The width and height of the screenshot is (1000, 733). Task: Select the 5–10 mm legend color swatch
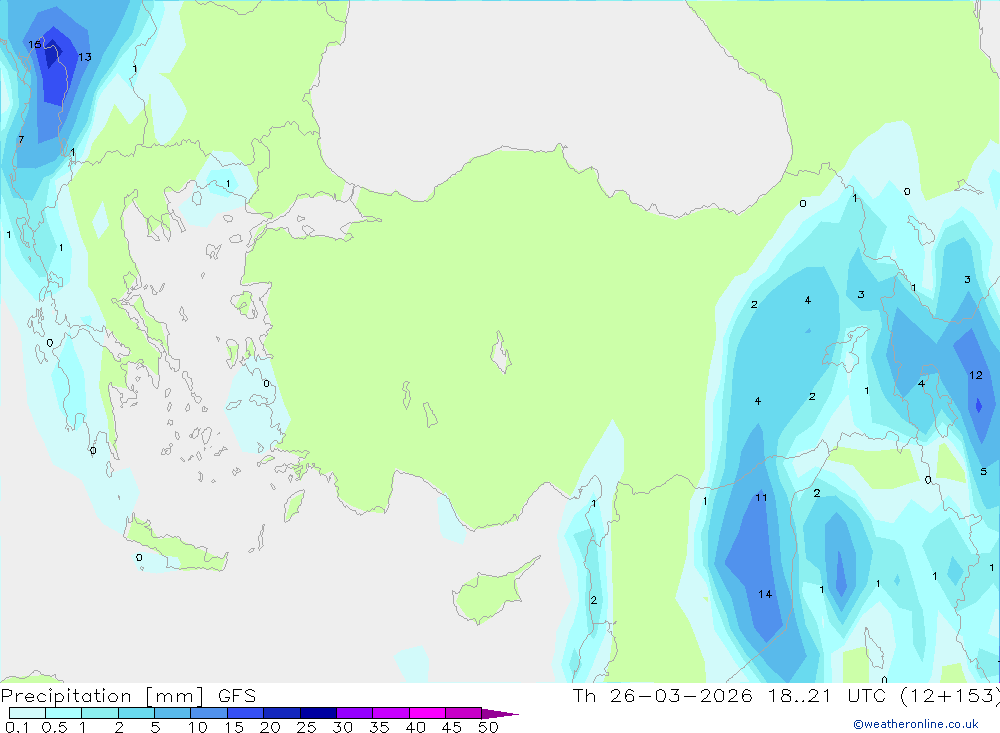click(x=173, y=713)
